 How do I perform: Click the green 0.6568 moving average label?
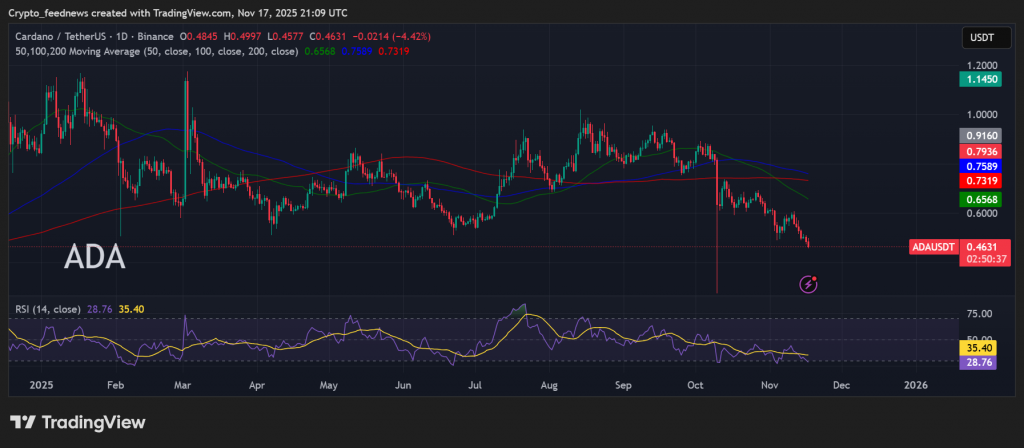[x=983, y=199]
